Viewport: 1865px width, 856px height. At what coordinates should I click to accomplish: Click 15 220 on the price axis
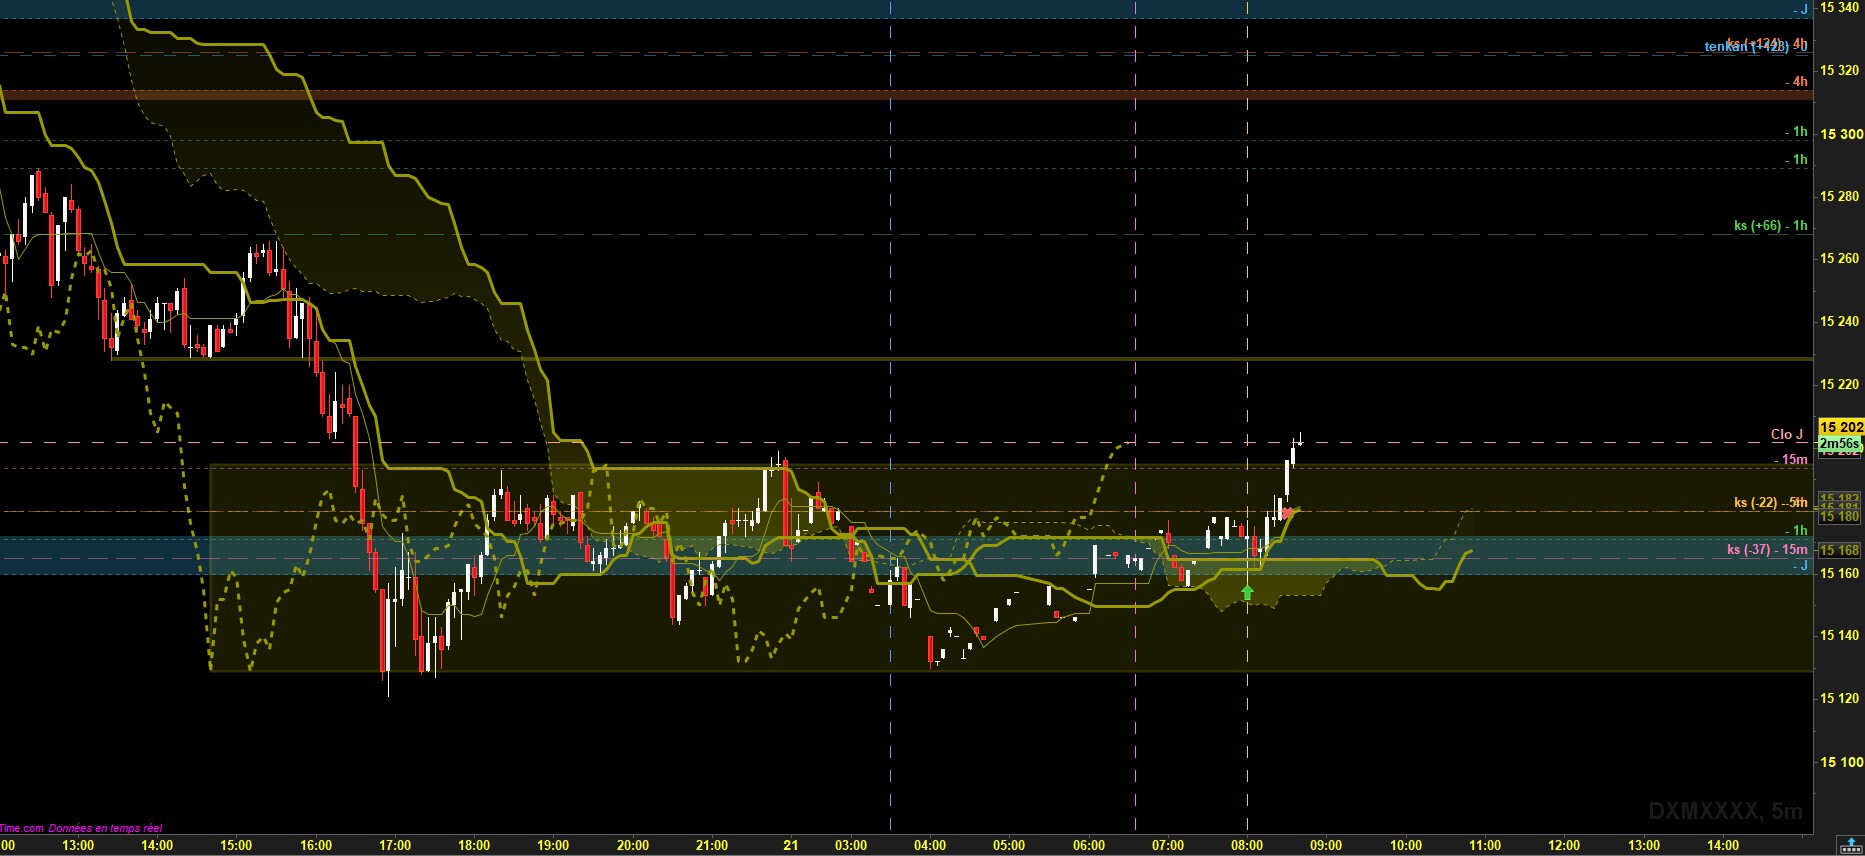coord(1841,385)
